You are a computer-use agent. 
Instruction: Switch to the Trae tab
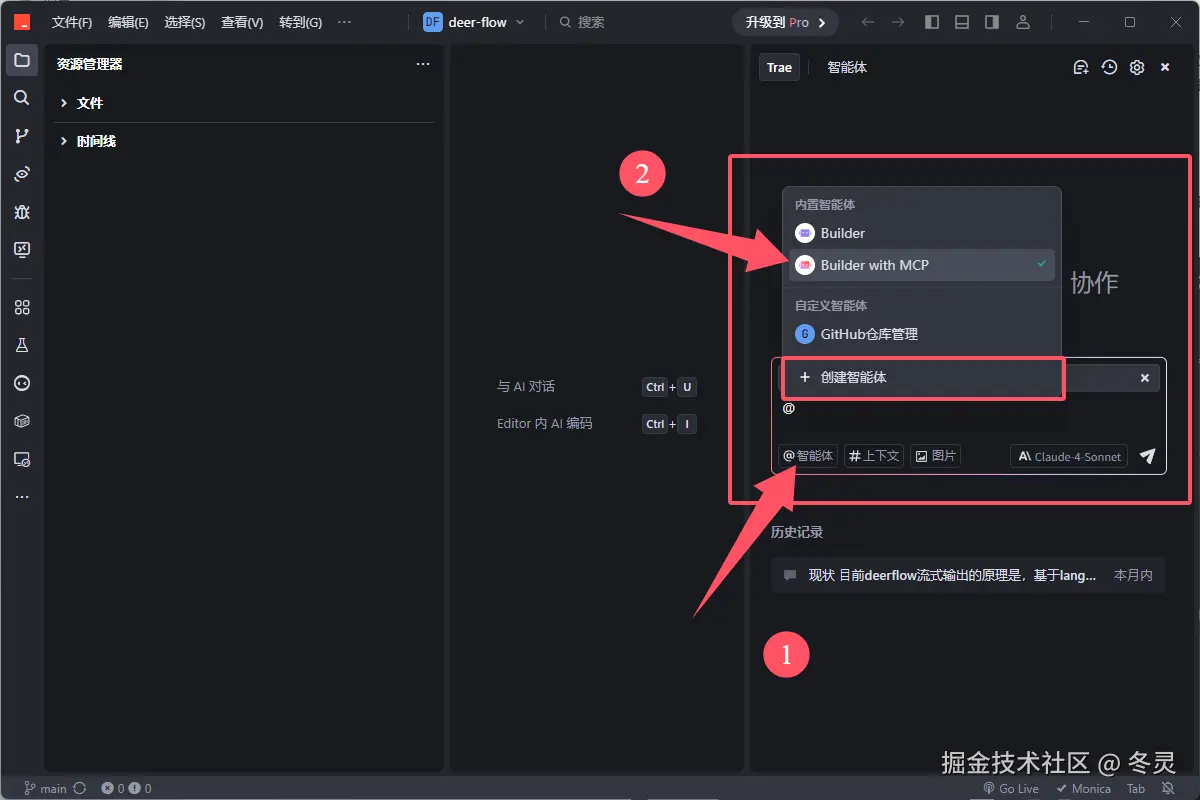click(779, 68)
